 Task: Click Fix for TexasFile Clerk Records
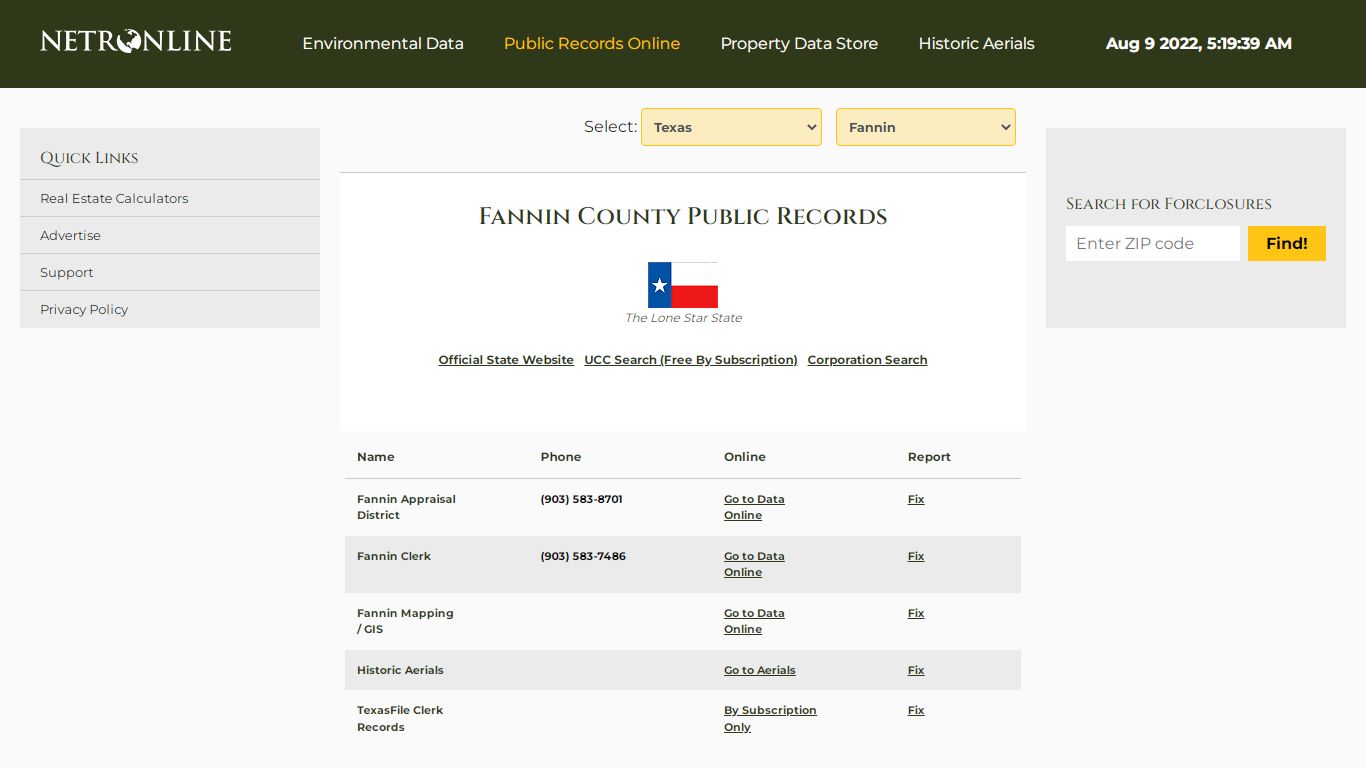(916, 710)
